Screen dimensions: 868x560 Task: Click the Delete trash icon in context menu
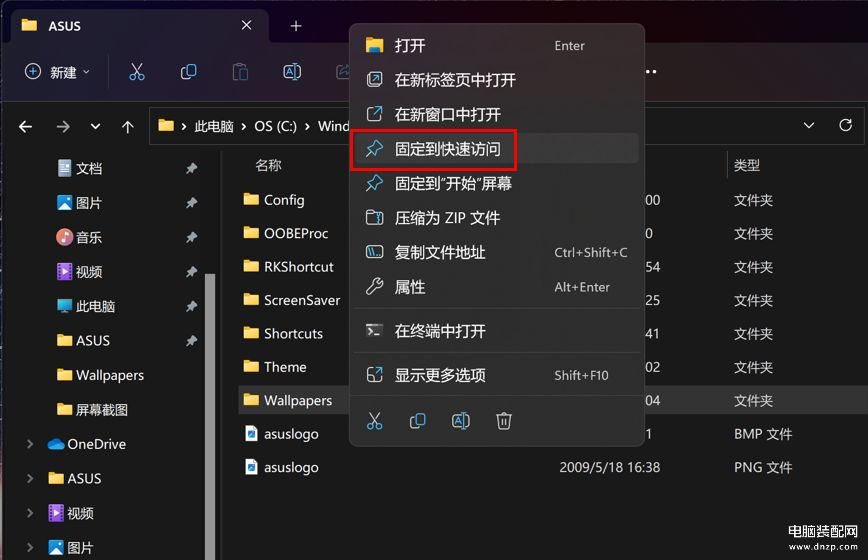pyautogui.click(x=504, y=421)
